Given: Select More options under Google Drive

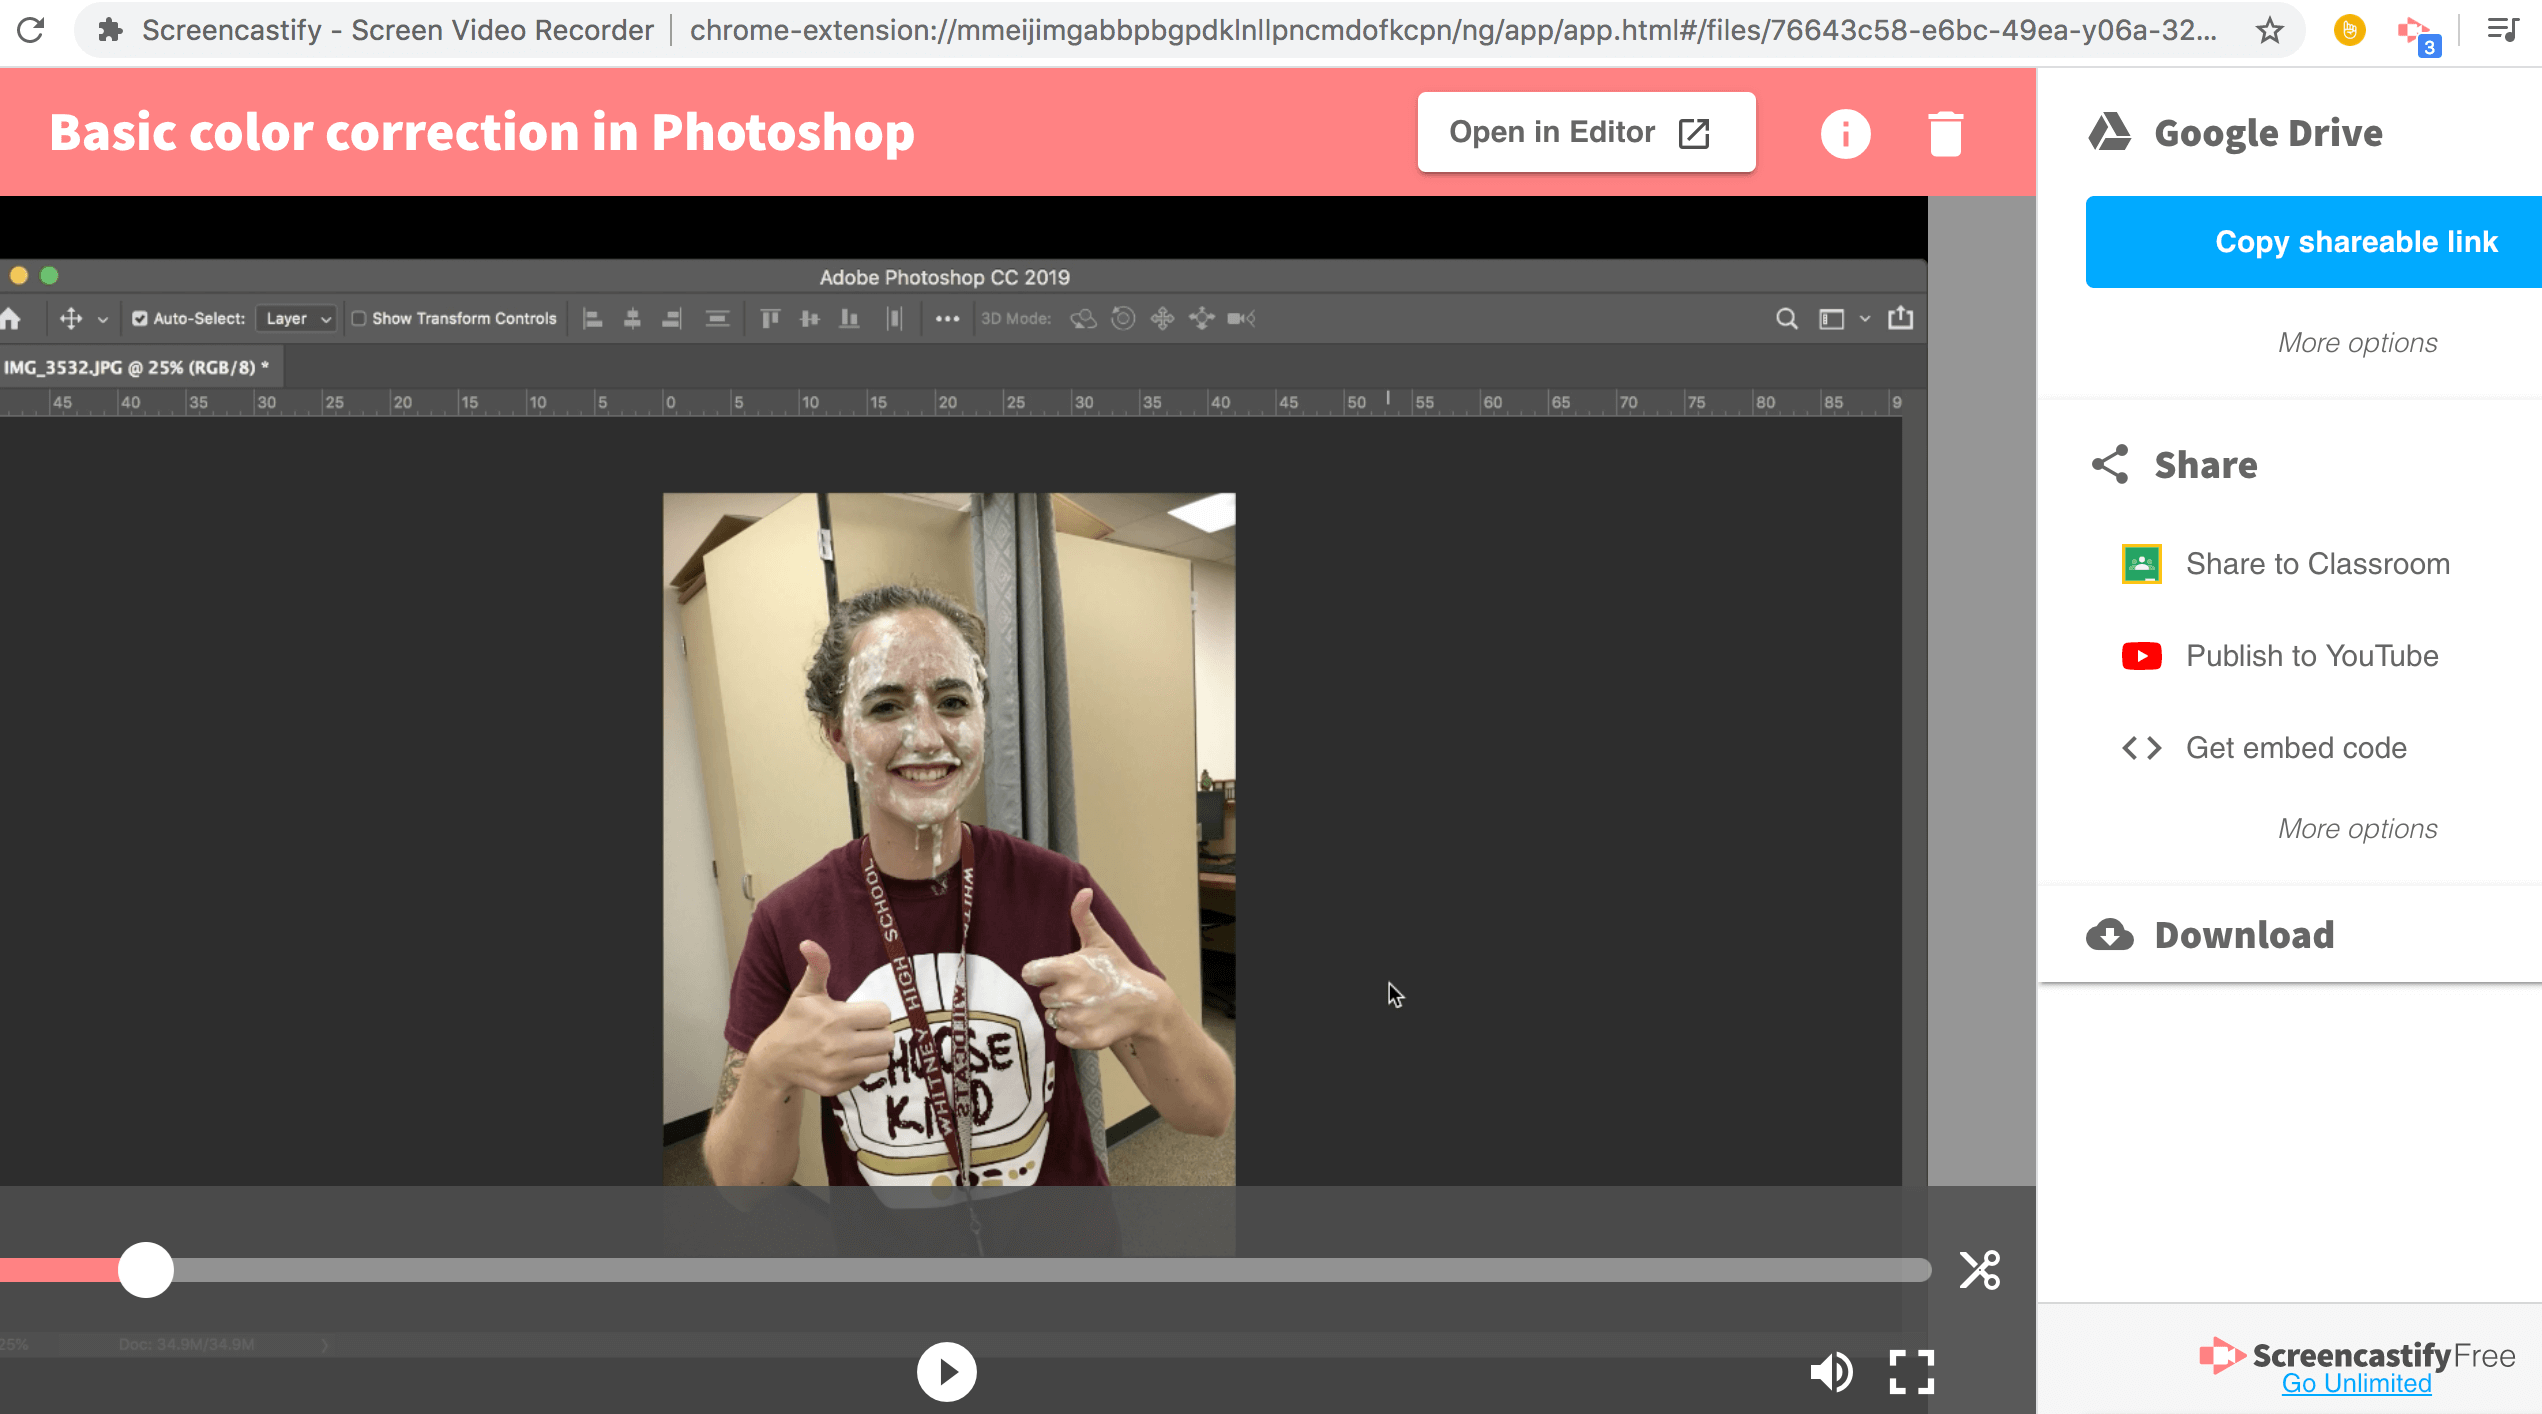Looking at the screenshot, I should tap(2356, 341).
